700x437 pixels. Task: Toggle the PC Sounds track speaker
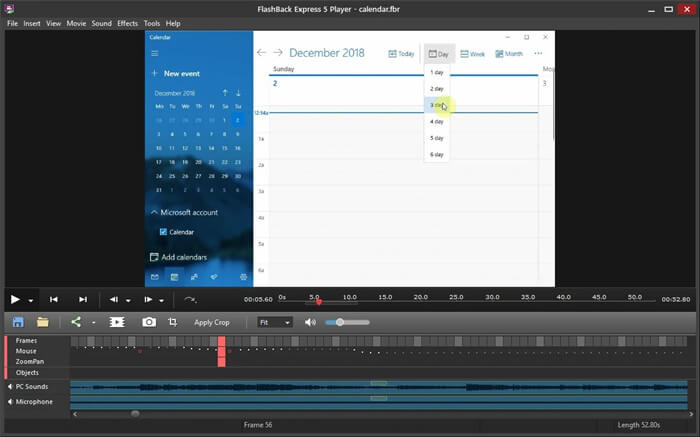click(x=10, y=386)
